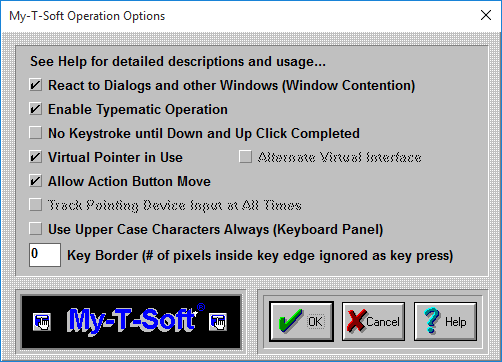Dismiss dialog via the Cancel label
This screenshot has width=502, height=362.
pyautogui.click(x=383, y=322)
